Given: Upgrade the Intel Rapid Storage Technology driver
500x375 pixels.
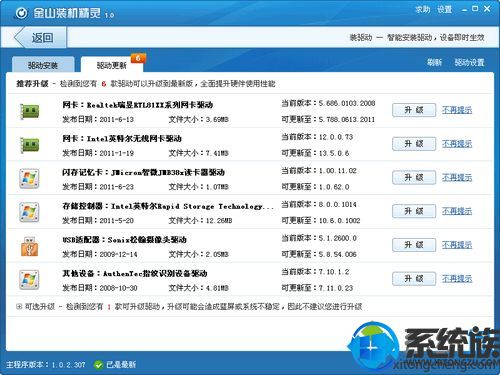Looking at the screenshot, I should [x=414, y=211].
